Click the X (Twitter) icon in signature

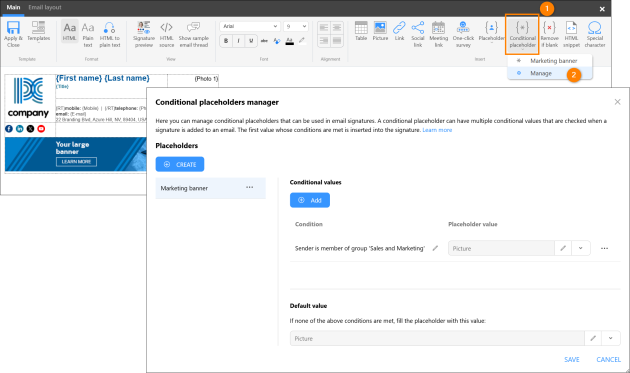point(30,129)
